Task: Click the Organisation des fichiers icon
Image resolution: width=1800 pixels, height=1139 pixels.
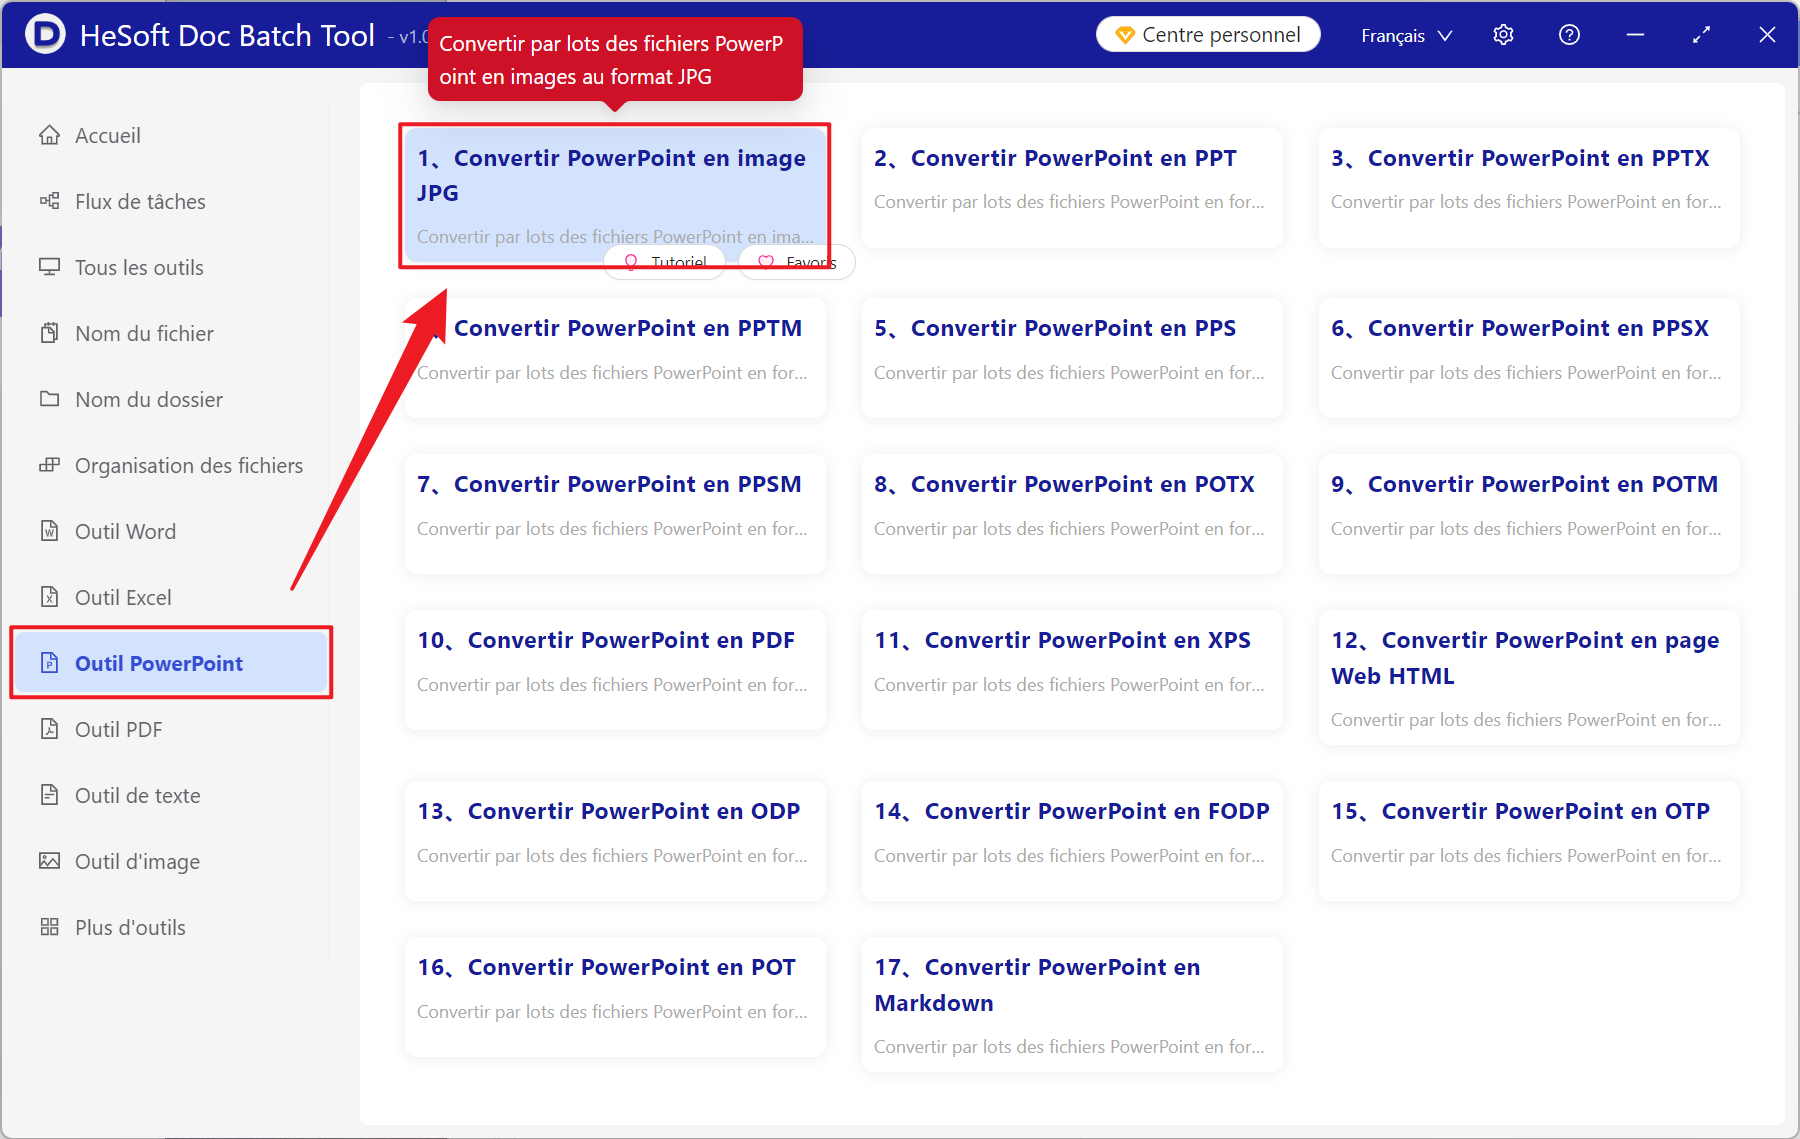Action: (49, 465)
